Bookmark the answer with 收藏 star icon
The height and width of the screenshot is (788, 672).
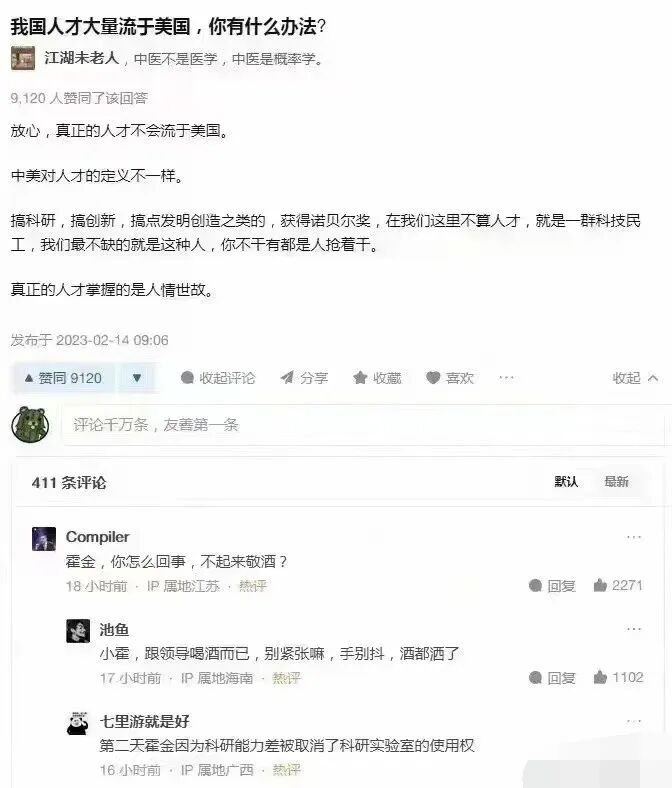[377, 378]
